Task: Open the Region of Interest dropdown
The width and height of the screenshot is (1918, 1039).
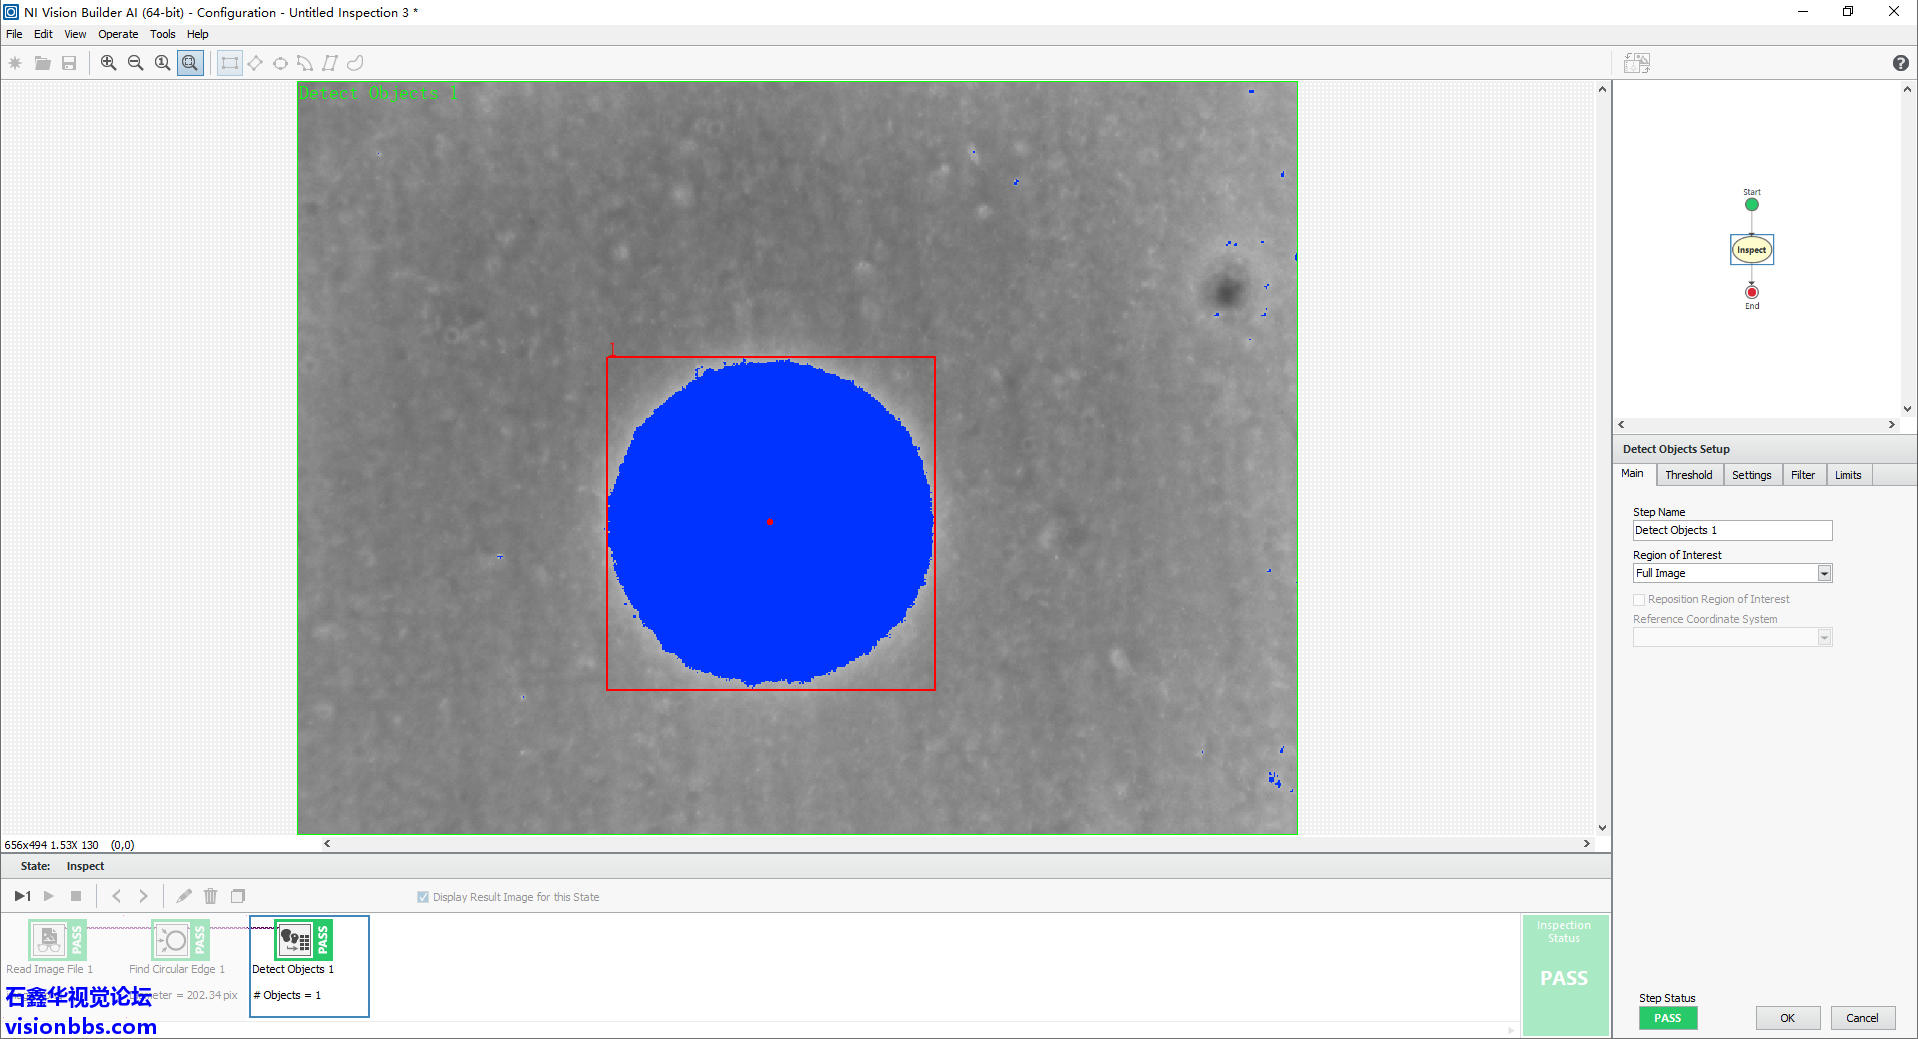Action: (x=1824, y=573)
